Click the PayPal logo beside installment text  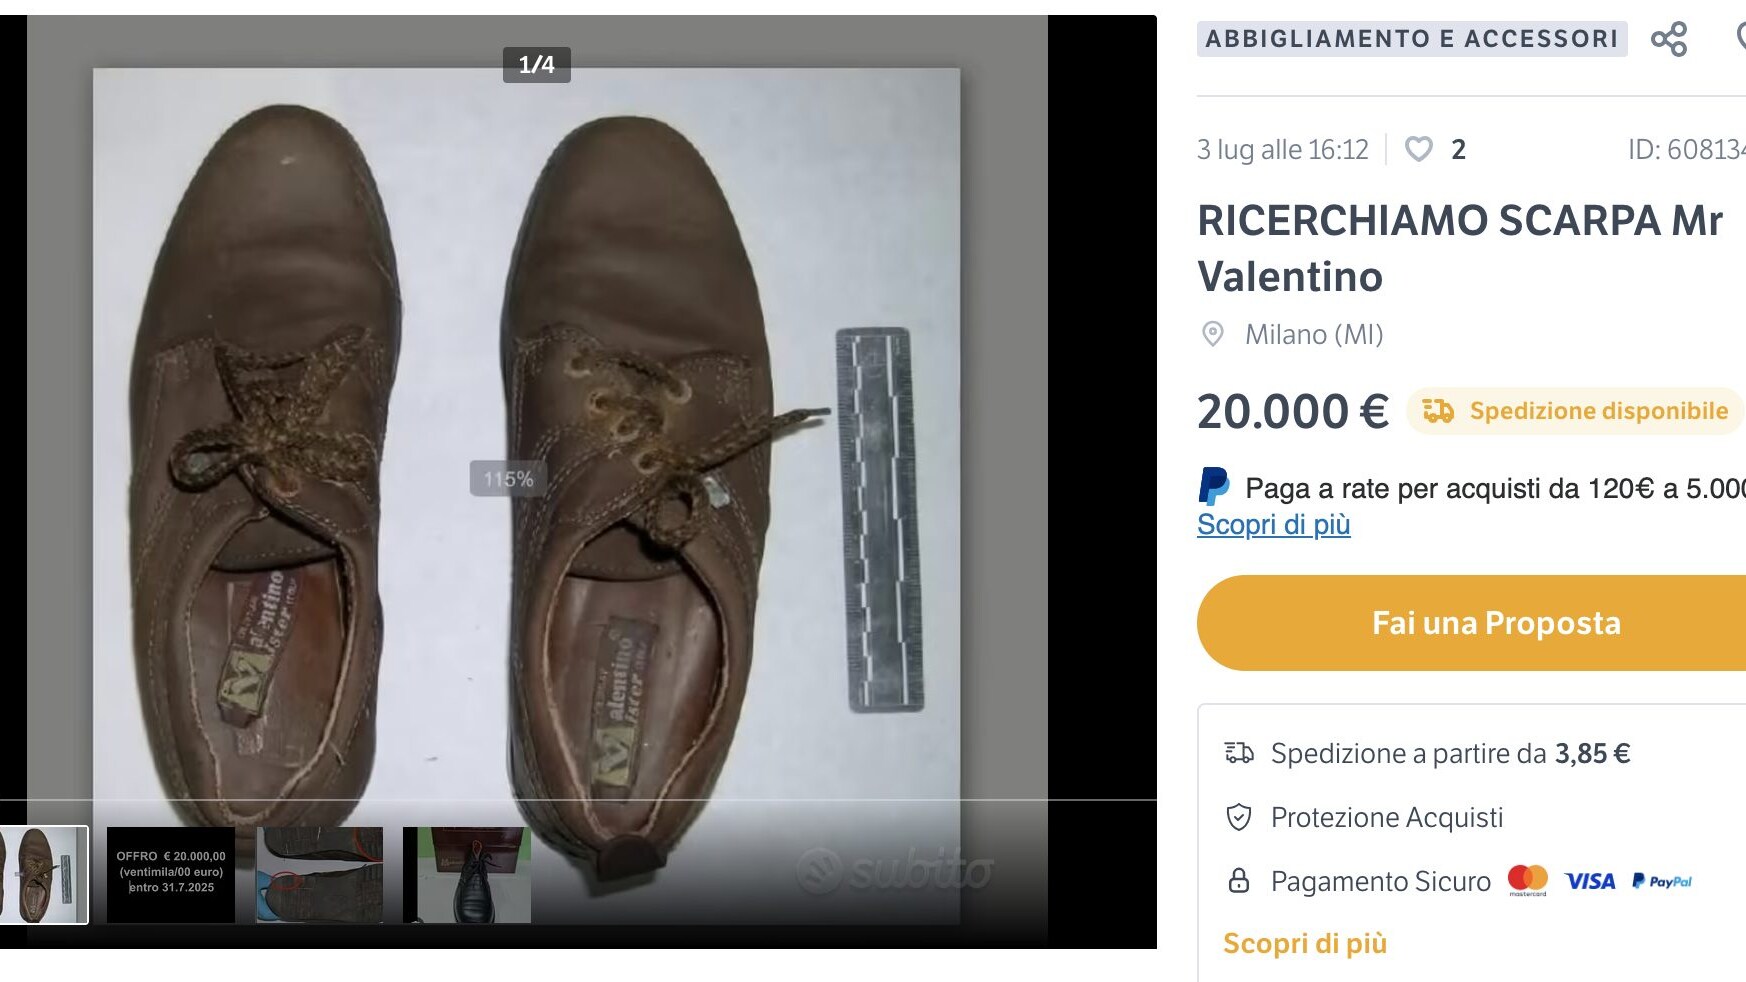tap(1214, 487)
